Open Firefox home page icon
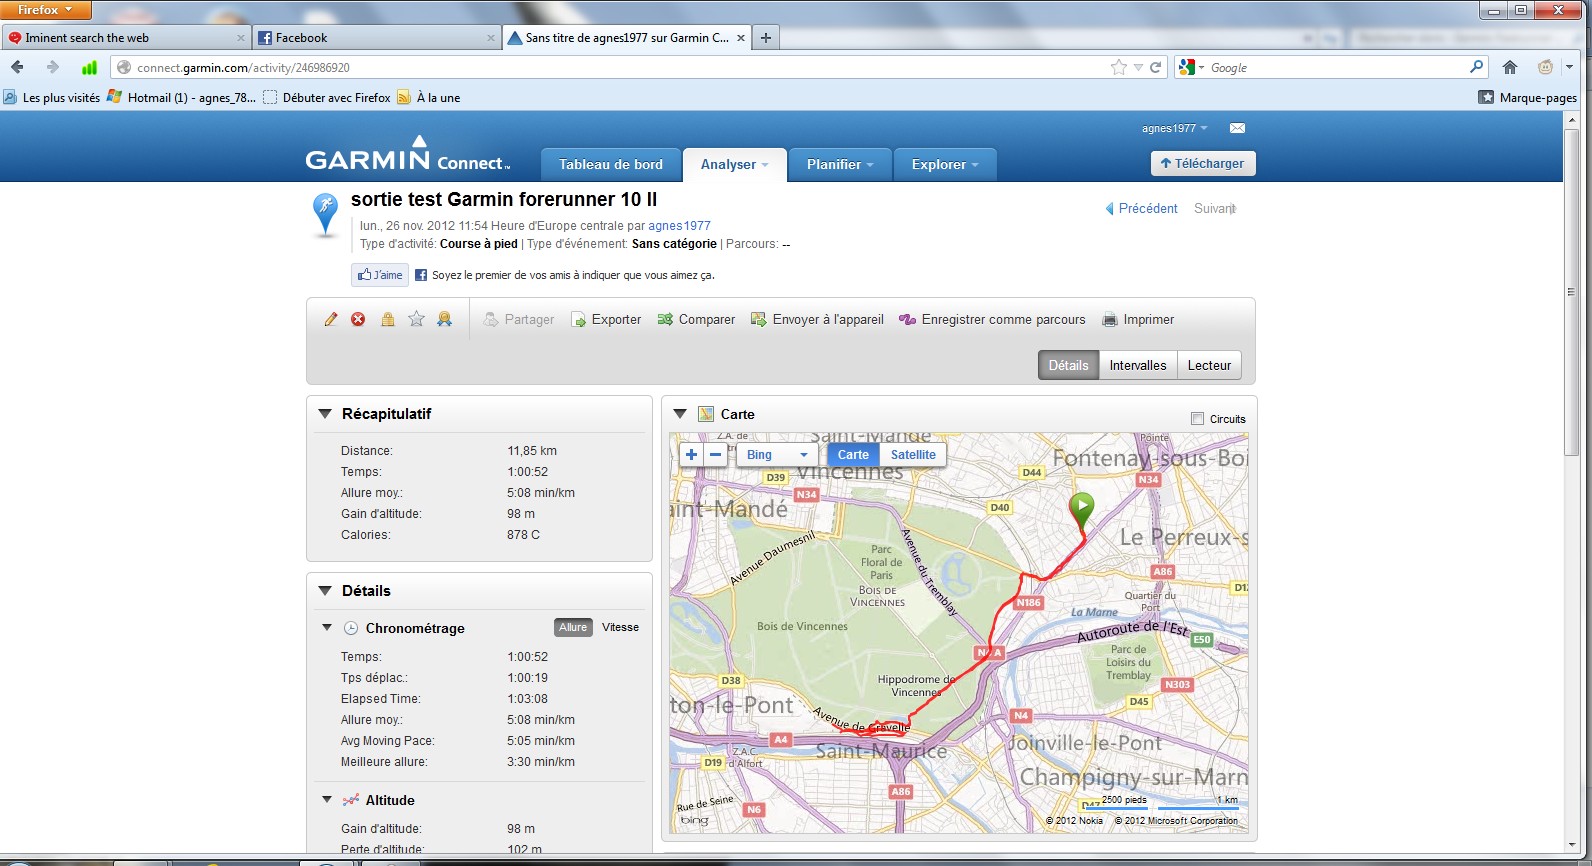Viewport: 1592px width, 866px height. [1510, 67]
